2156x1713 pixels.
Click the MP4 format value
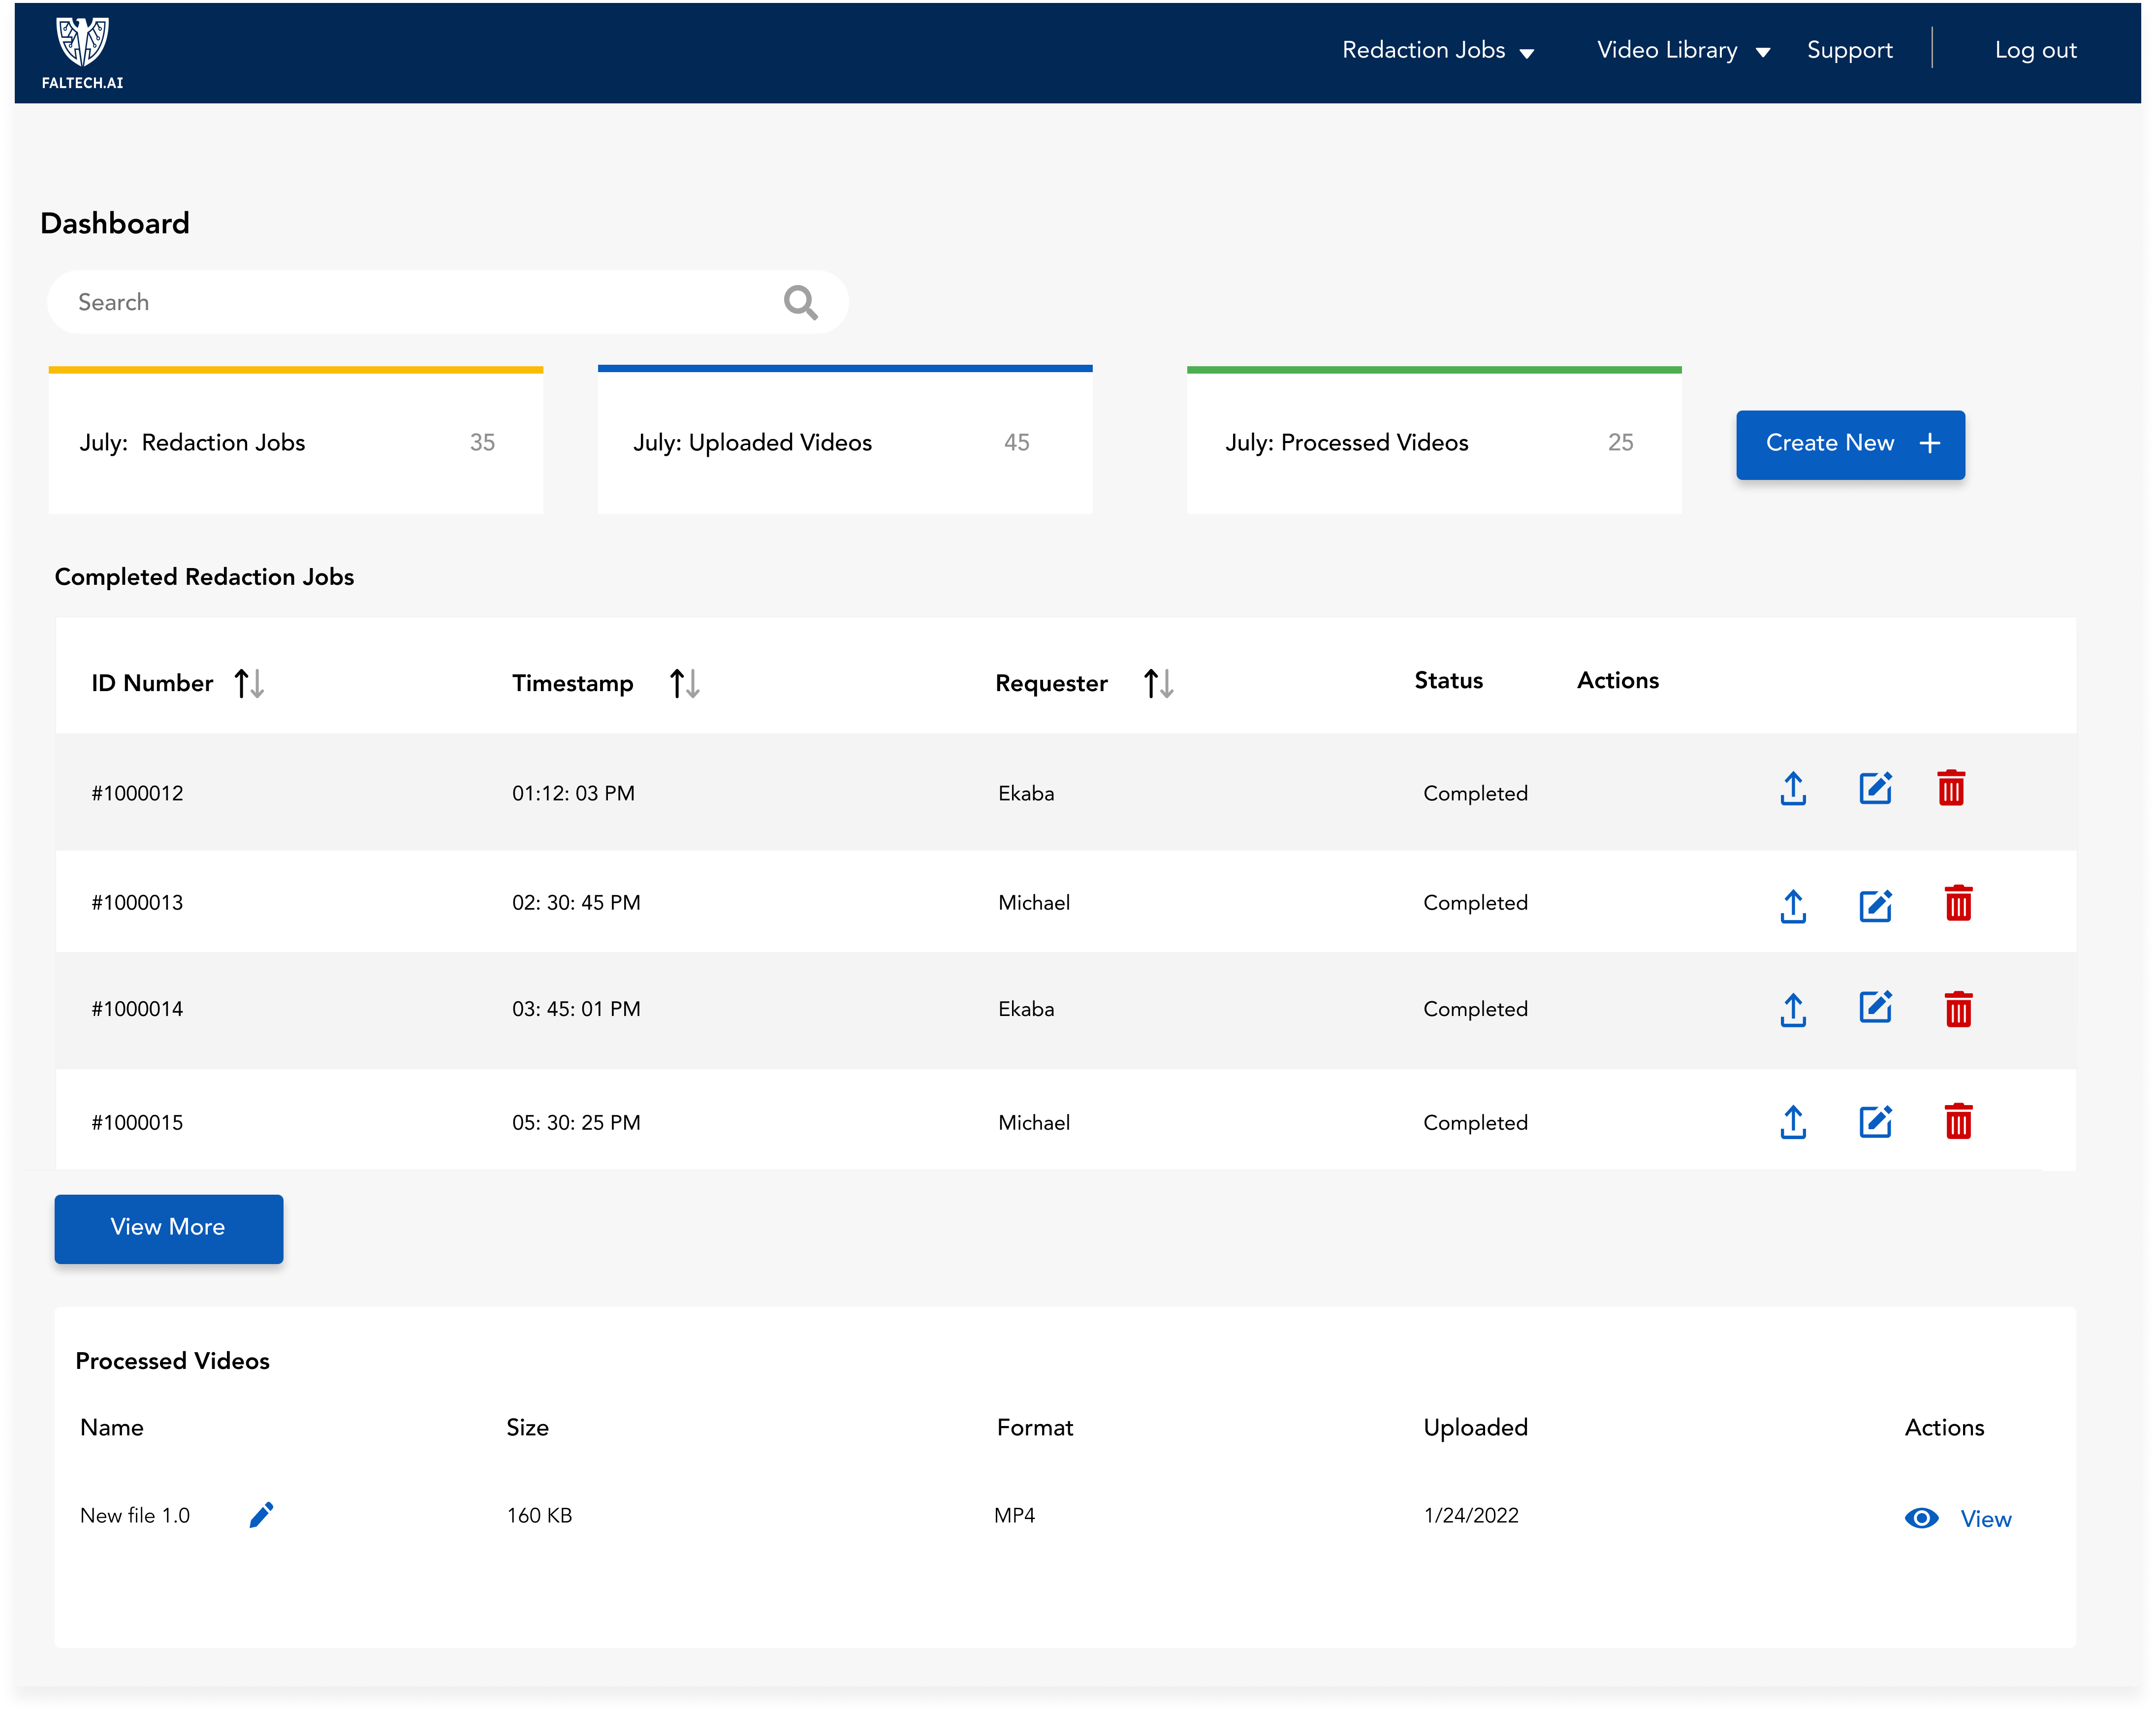pyautogui.click(x=1014, y=1515)
